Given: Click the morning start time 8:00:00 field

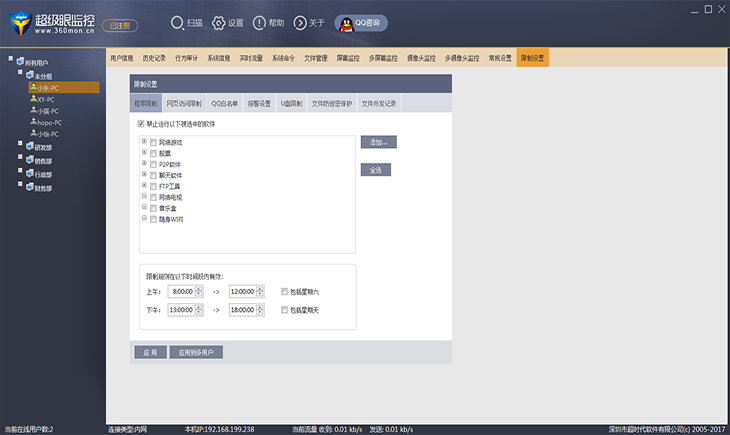Looking at the screenshot, I should [x=181, y=291].
